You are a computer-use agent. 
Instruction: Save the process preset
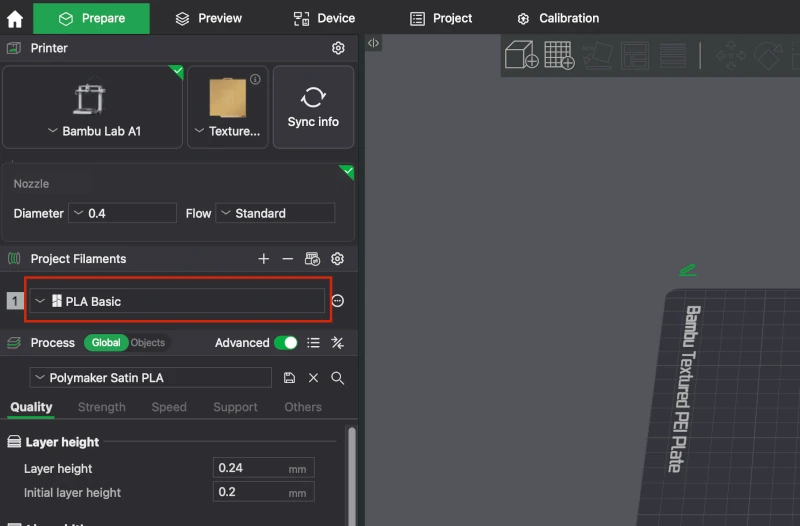[289, 378]
